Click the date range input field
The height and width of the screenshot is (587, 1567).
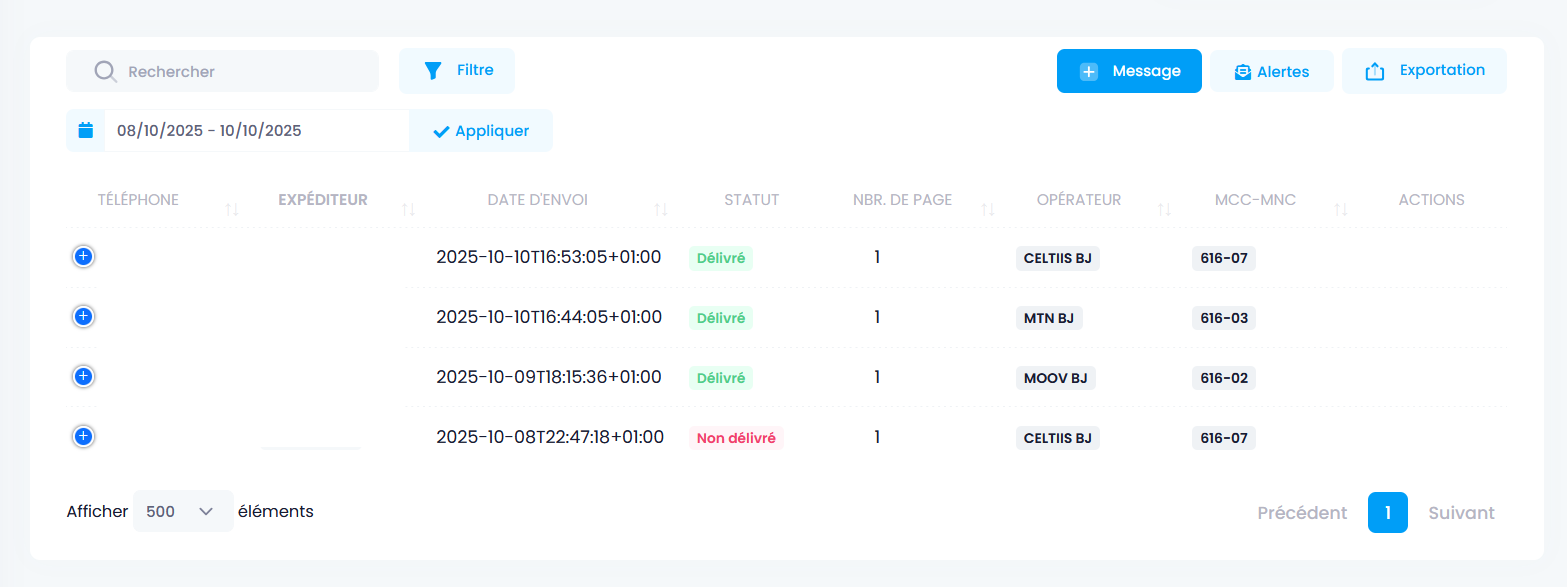[256, 130]
